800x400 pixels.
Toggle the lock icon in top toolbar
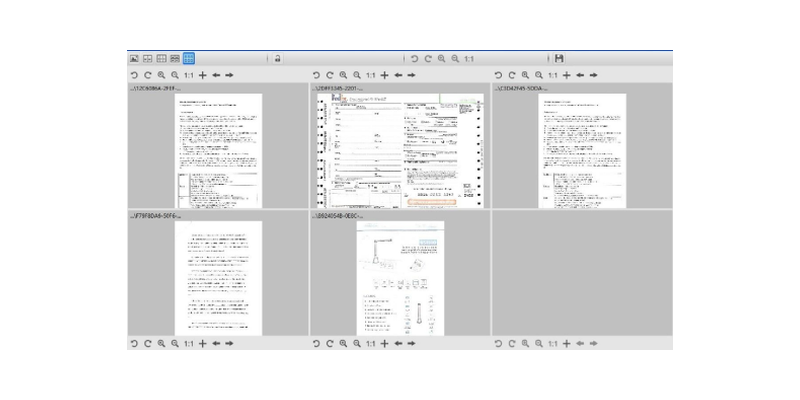pos(277,59)
